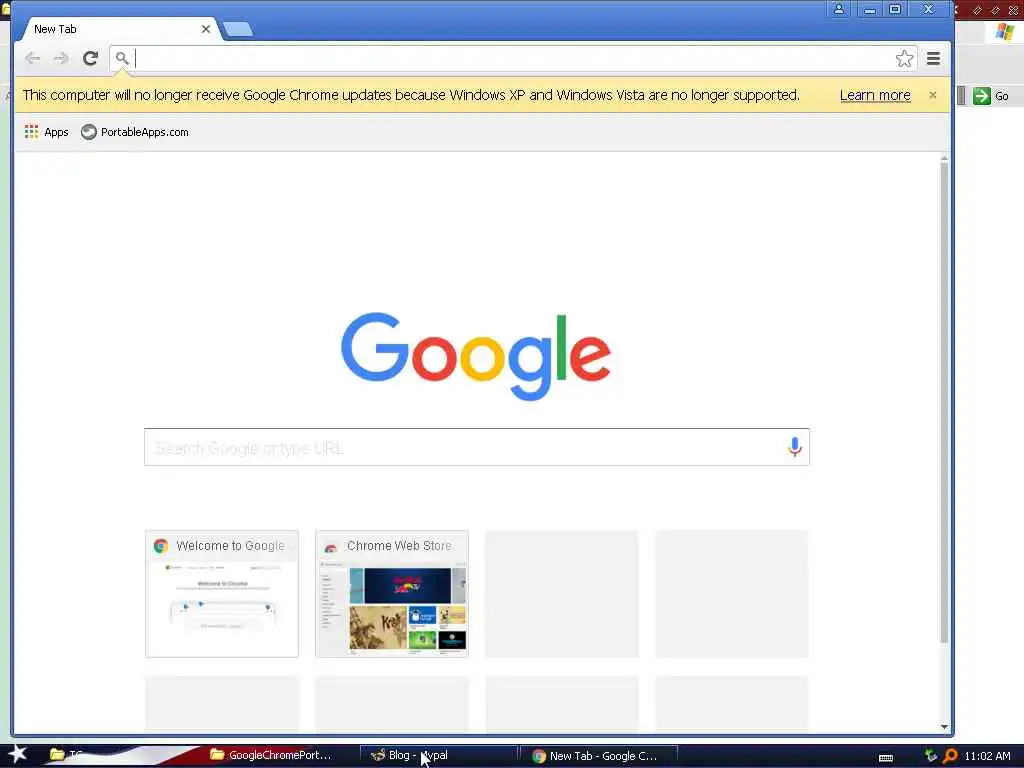Click the Go button in the background window
The image size is (1024, 768).
click(991, 96)
